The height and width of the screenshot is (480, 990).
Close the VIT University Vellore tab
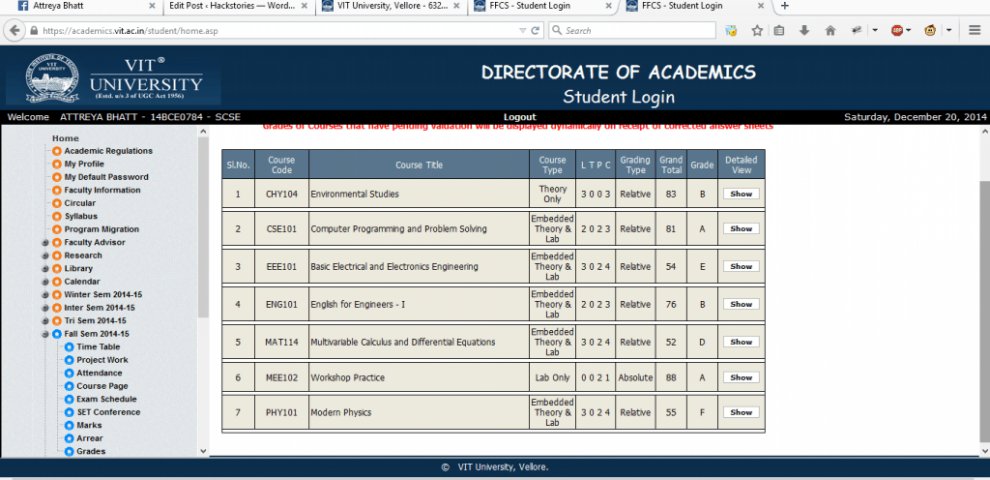tap(456, 6)
